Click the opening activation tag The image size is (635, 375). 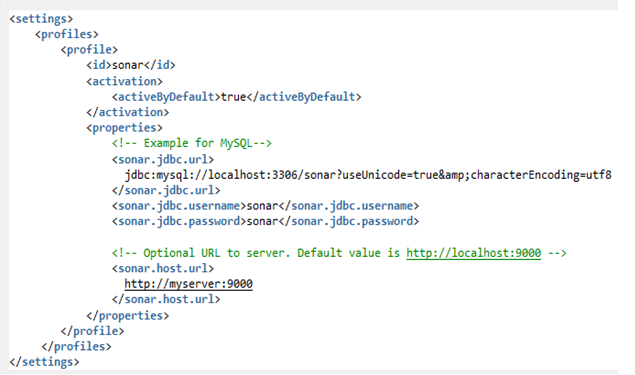point(124,81)
